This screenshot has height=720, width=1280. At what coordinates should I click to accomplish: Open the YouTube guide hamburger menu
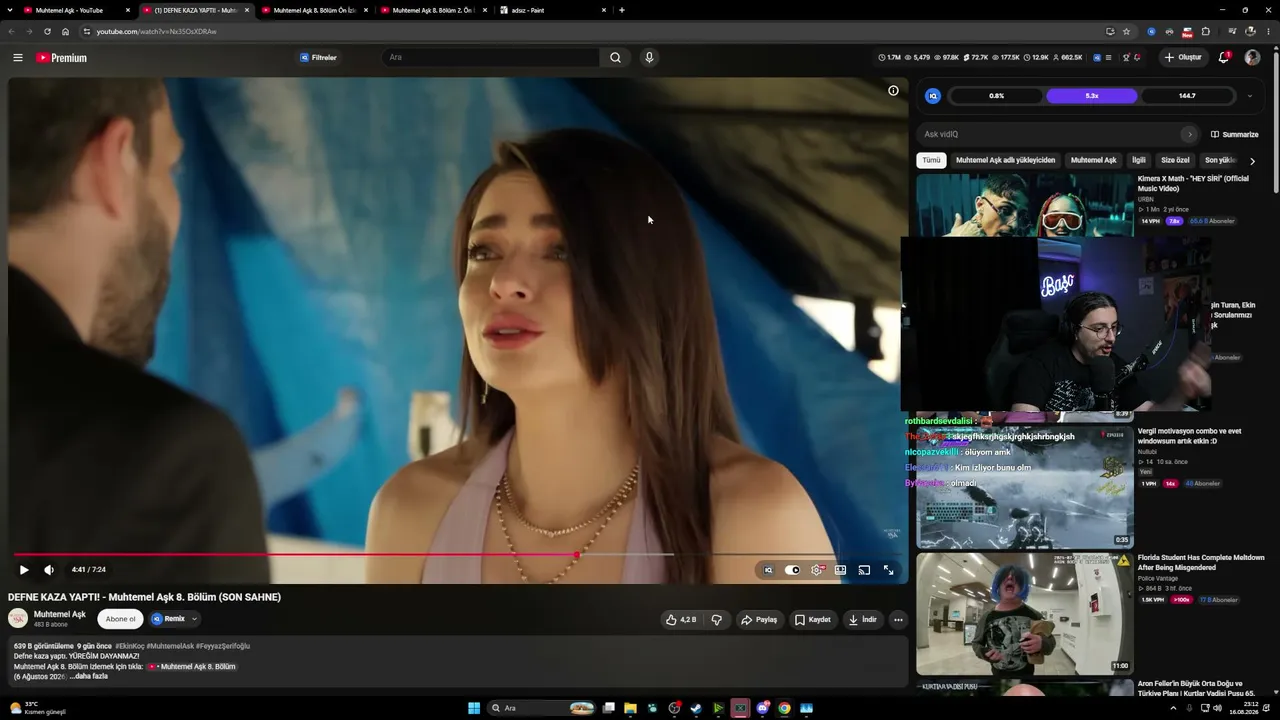point(18,58)
